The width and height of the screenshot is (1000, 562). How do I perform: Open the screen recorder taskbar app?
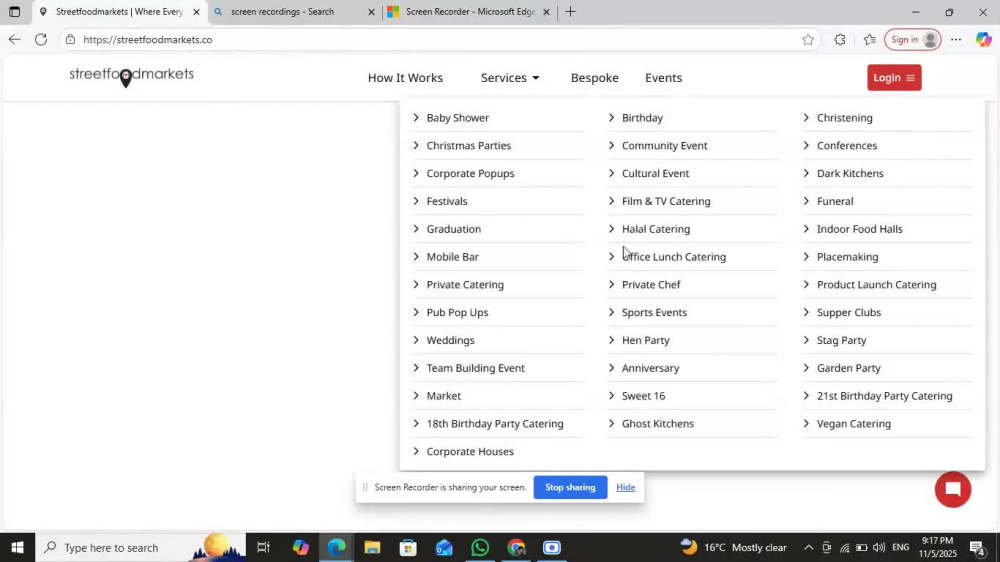click(552, 547)
